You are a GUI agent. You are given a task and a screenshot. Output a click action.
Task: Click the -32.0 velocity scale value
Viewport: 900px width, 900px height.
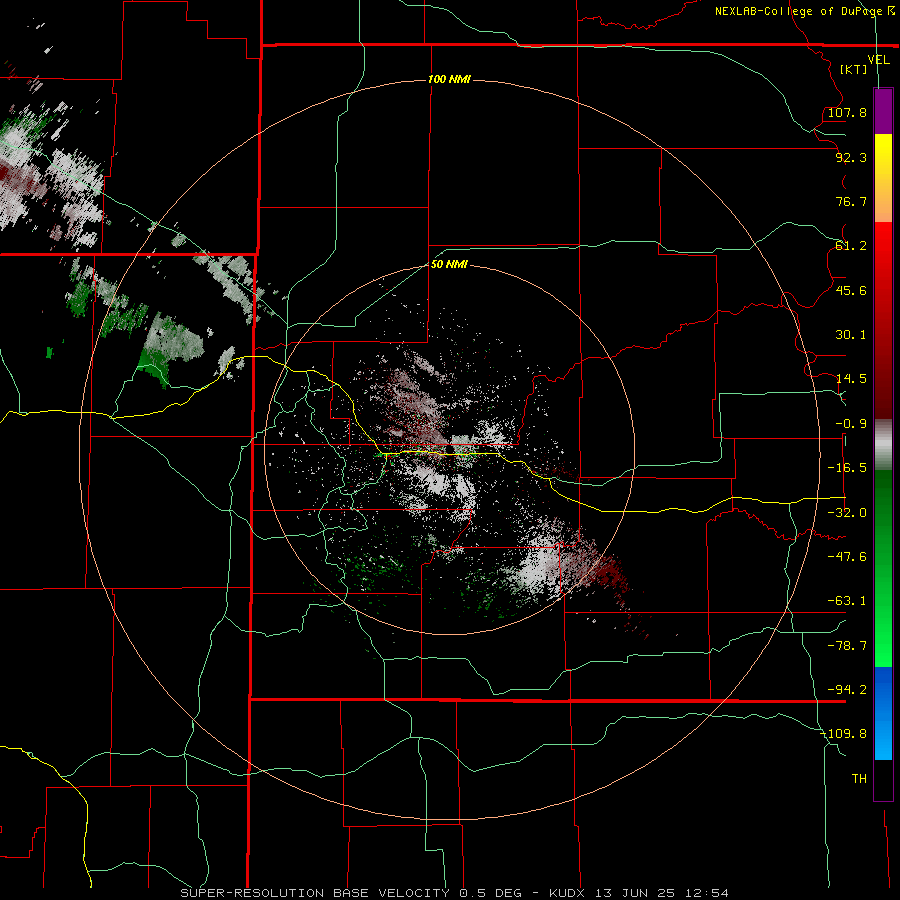pyautogui.click(x=847, y=513)
